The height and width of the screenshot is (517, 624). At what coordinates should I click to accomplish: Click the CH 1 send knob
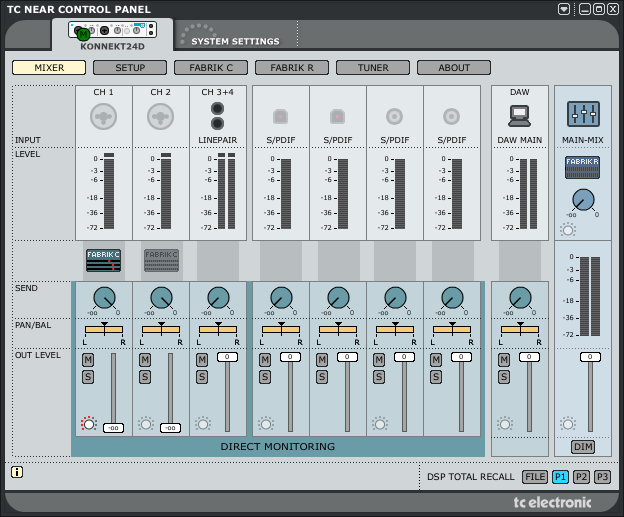pos(104,298)
